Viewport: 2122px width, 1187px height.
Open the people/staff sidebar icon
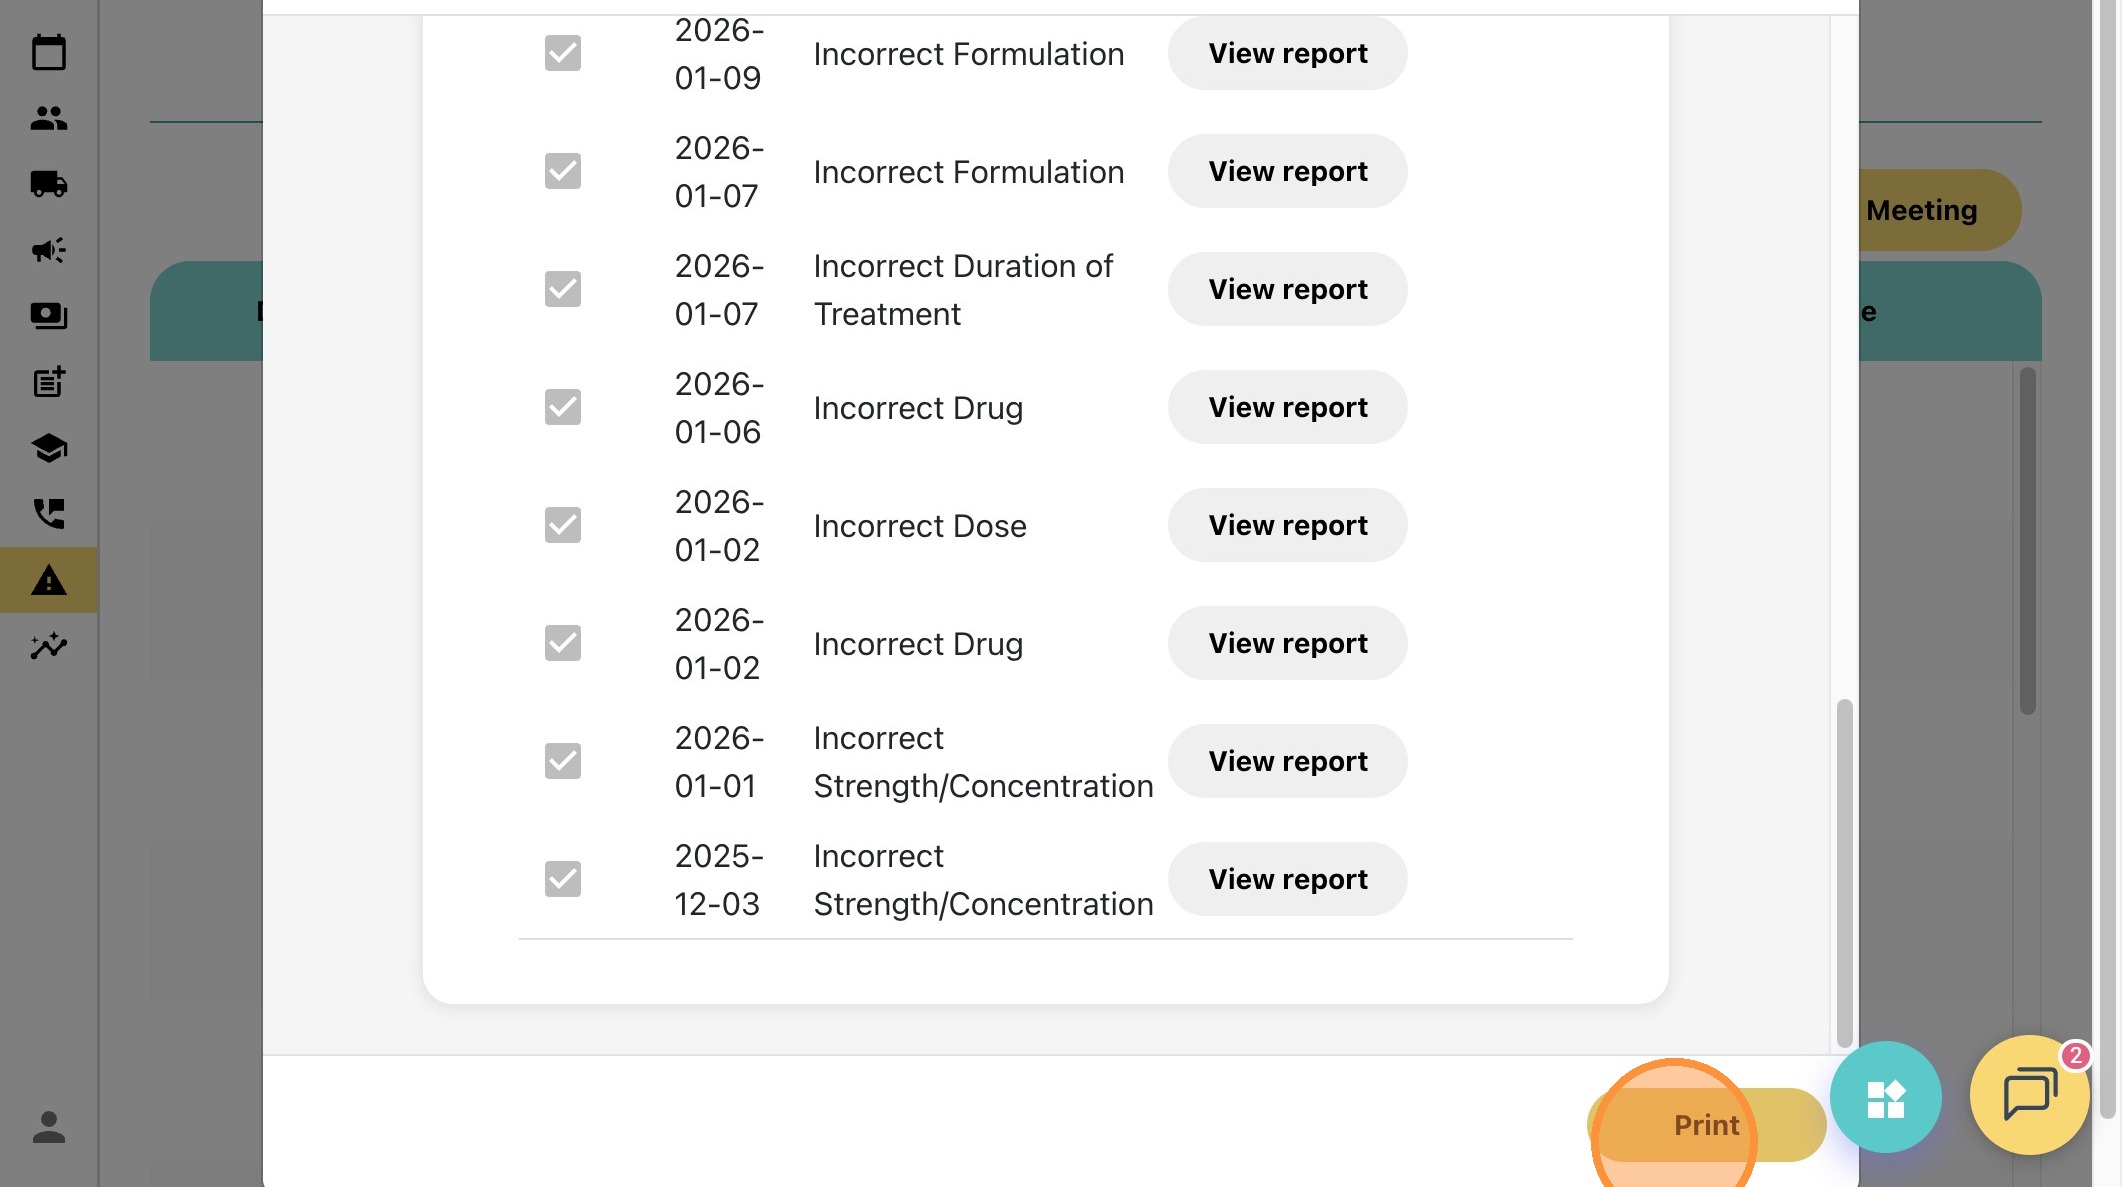click(x=48, y=118)
